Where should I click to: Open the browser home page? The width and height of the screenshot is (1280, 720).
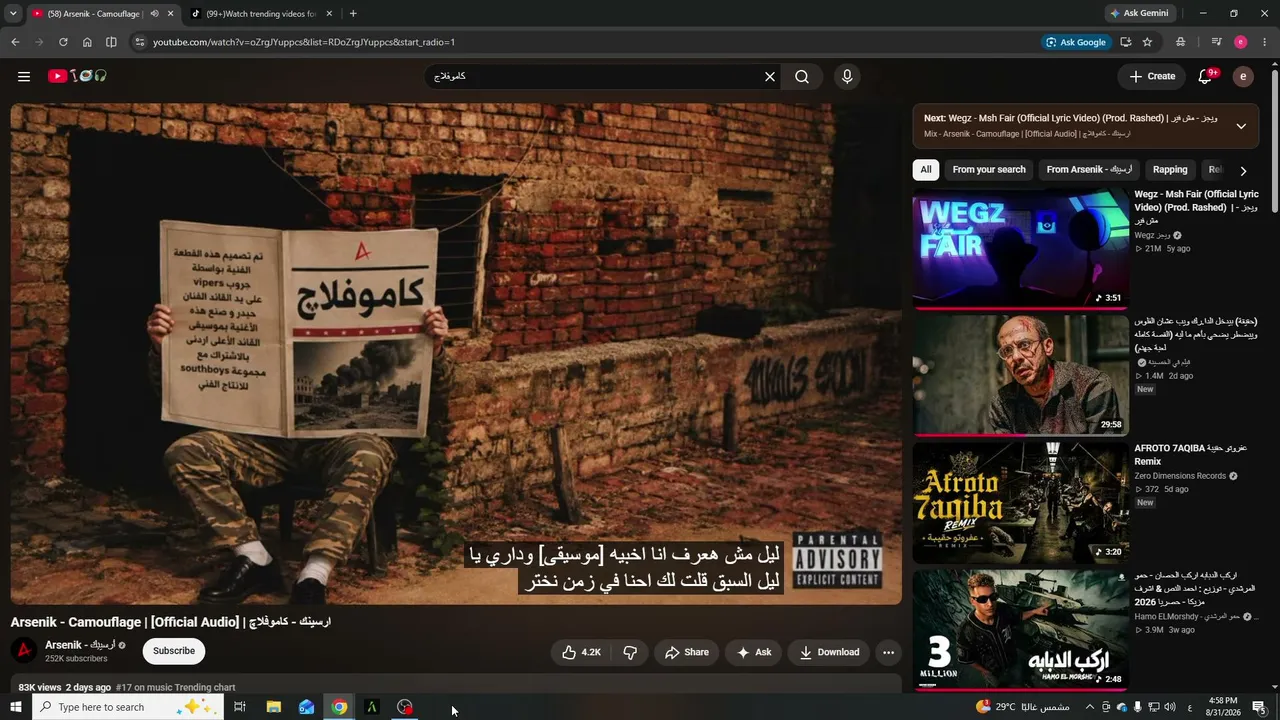pyautogui.click(x=87, y=42)
